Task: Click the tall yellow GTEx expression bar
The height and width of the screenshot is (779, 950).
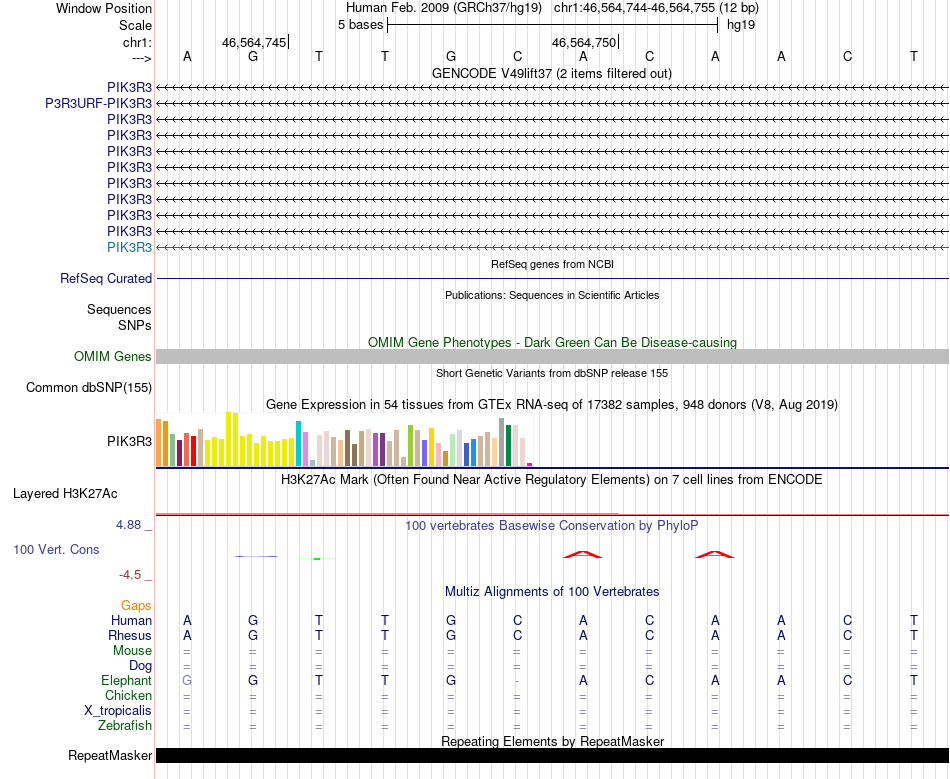Action: point(228,439)
